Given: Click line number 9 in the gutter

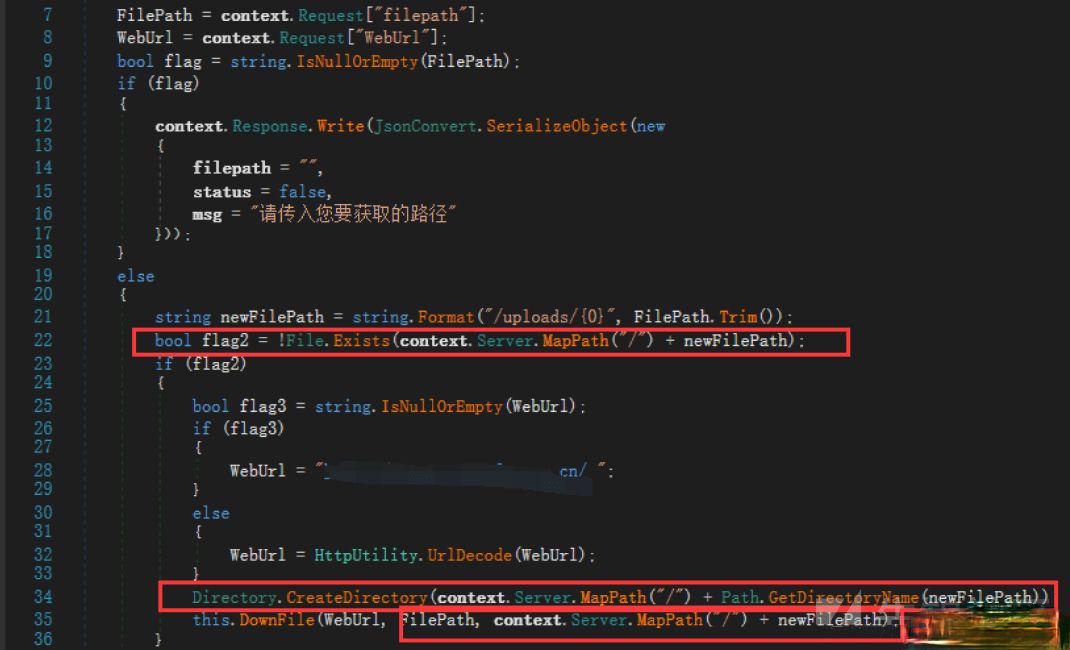Looking at the screenshot, I should pos(48,61).
